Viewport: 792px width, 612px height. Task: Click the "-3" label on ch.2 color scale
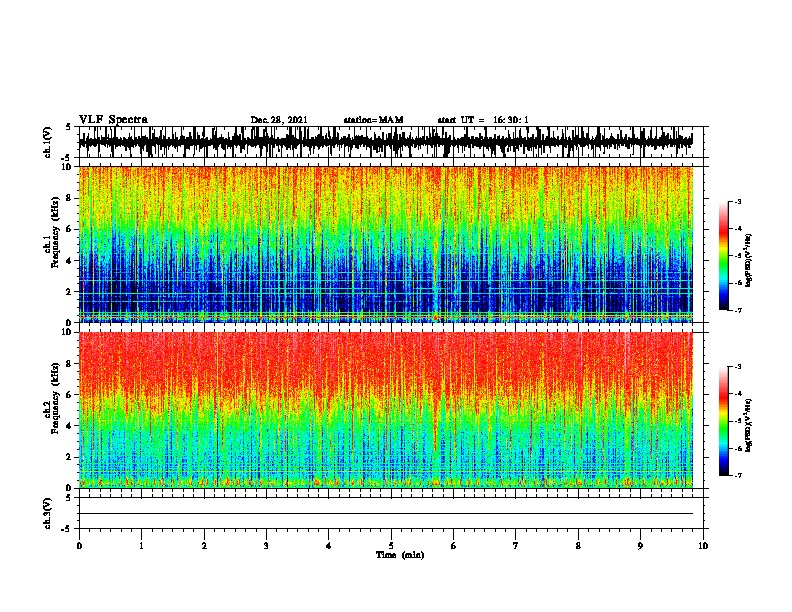[737, 367]
